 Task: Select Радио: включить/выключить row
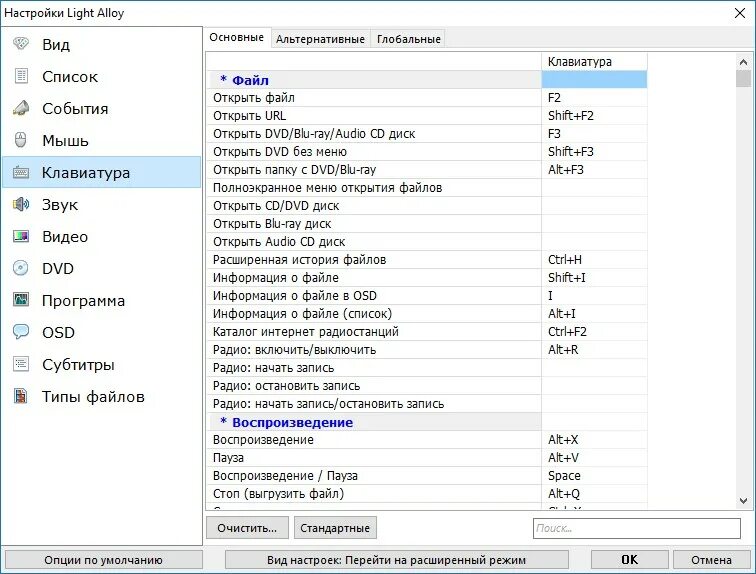click(427, 349)
